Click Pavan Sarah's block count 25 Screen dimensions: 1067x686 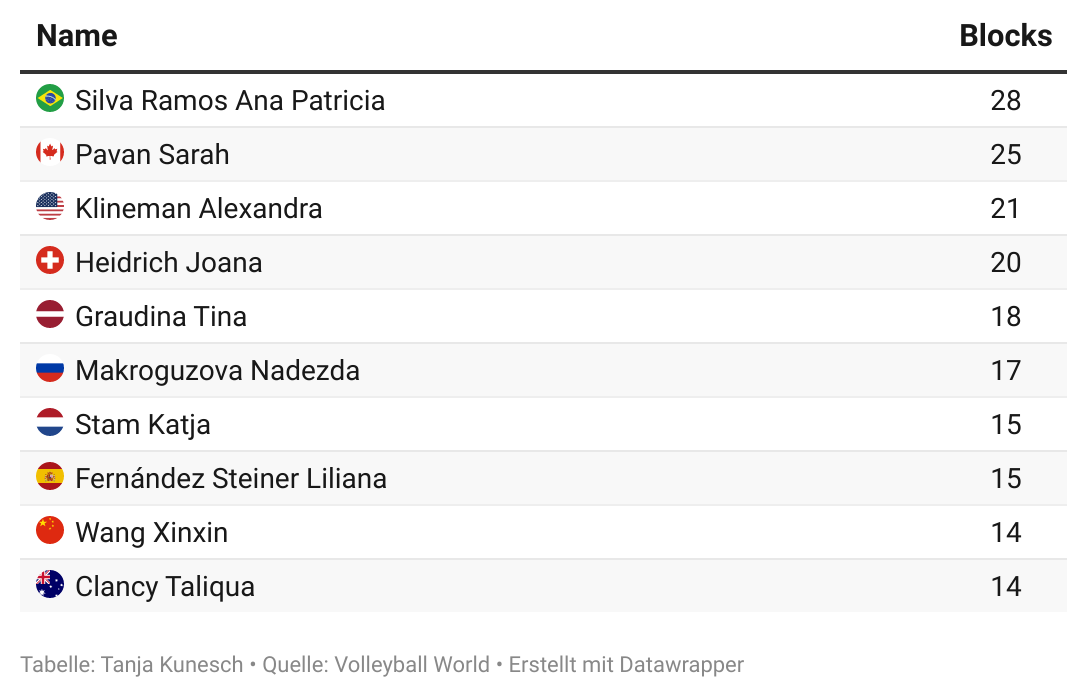tap(1005, 154)
